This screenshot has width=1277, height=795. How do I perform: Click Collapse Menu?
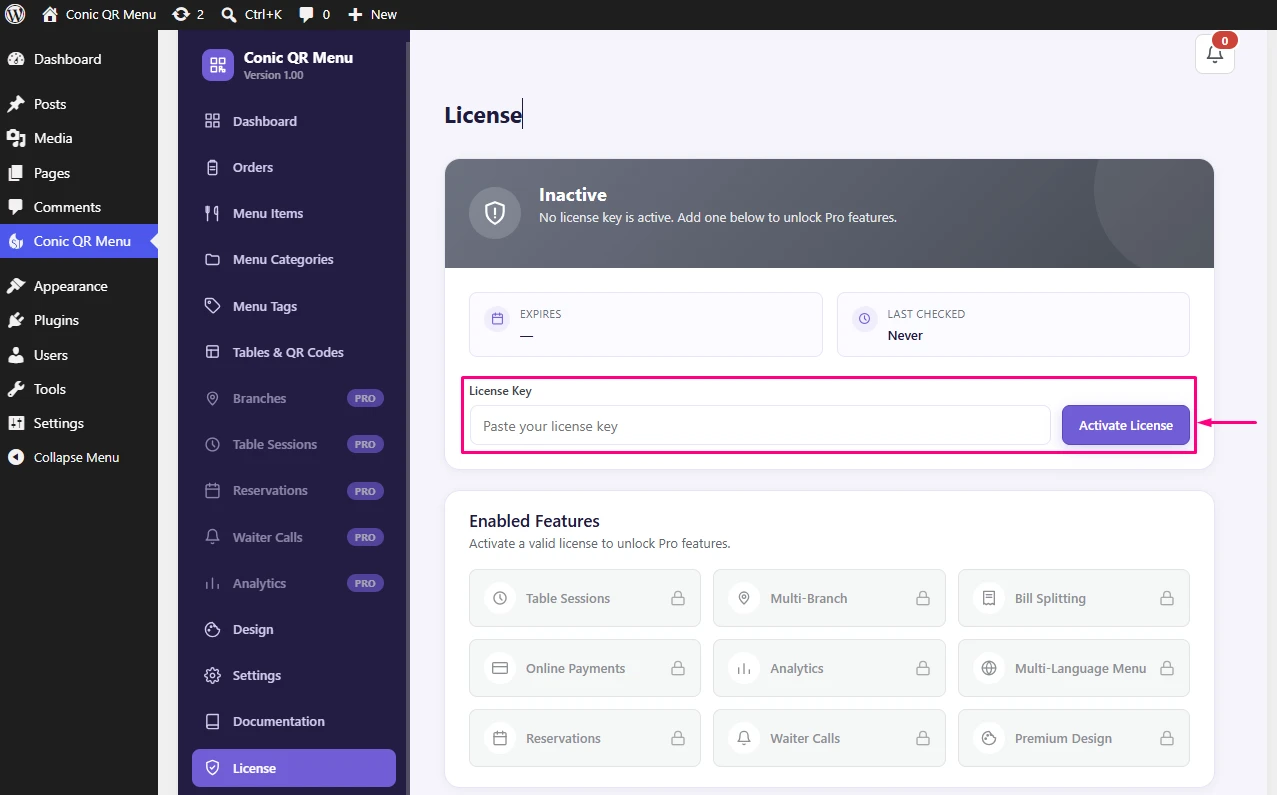pos(79,457)
